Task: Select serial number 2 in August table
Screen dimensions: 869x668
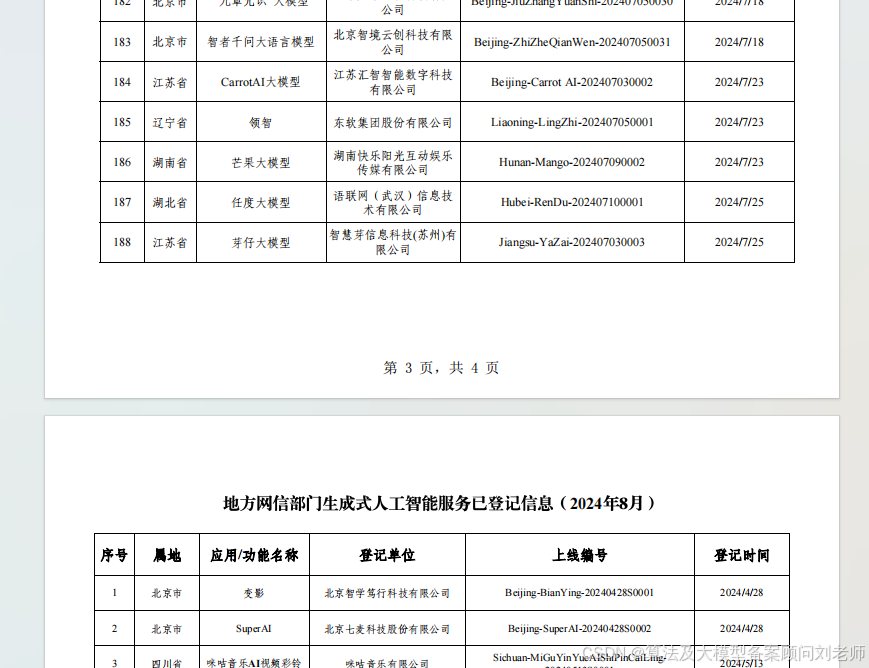Action: (115, 629)
